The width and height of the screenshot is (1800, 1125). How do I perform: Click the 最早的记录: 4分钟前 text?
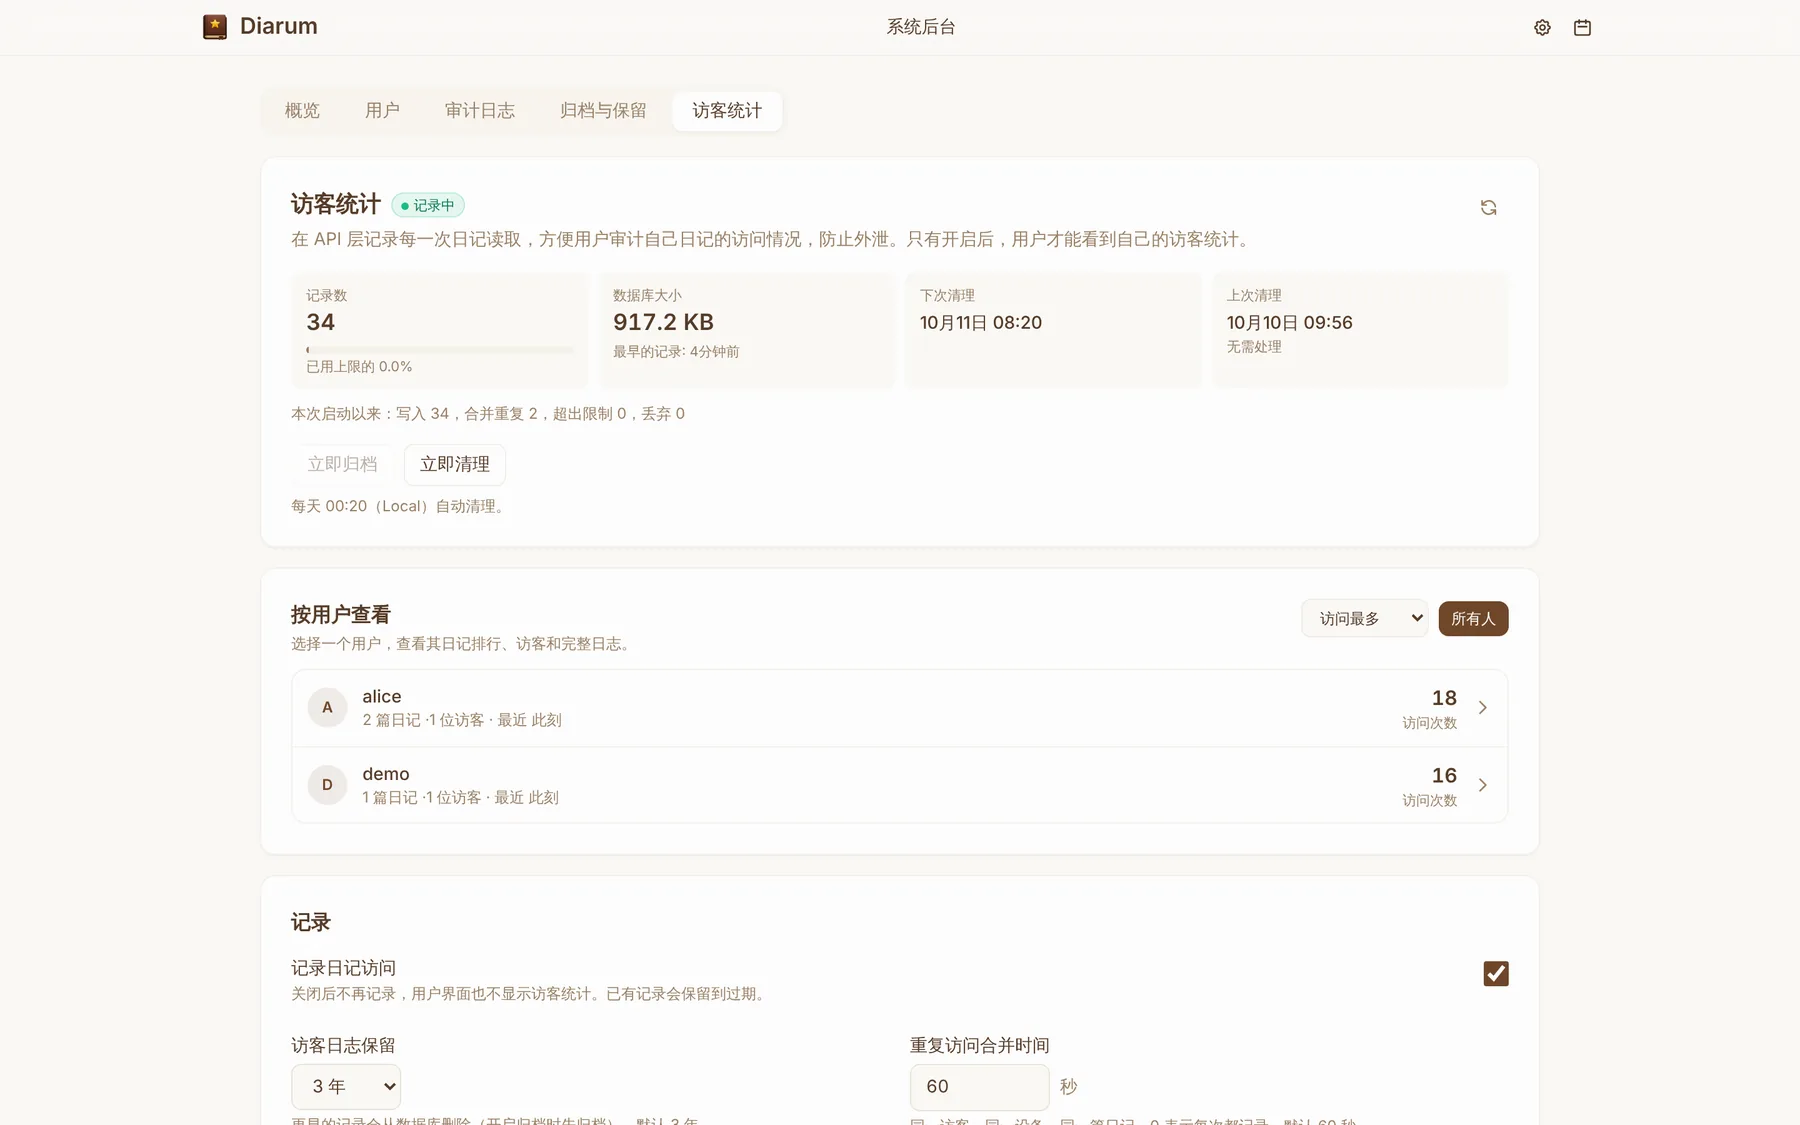pyautogui.click(x=676, y=352)
